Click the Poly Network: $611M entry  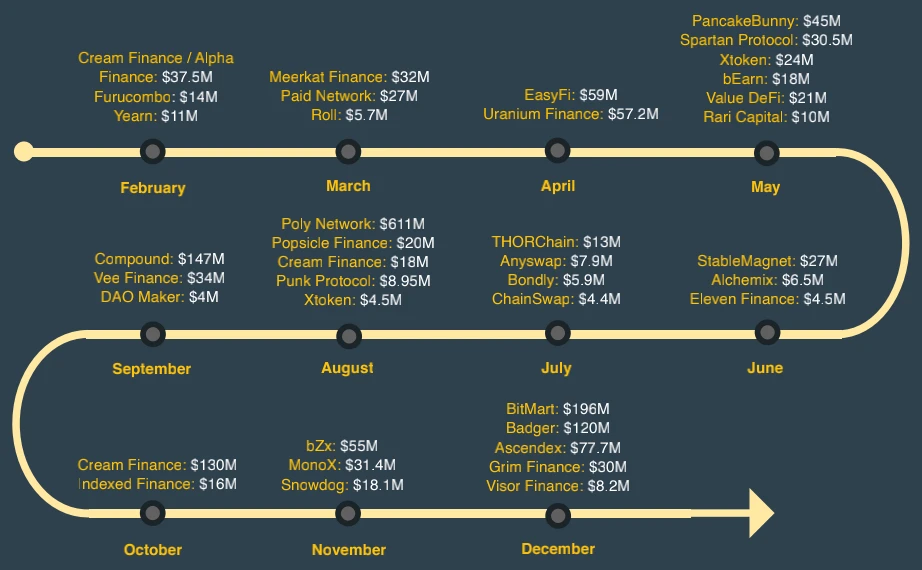(353, 224)
